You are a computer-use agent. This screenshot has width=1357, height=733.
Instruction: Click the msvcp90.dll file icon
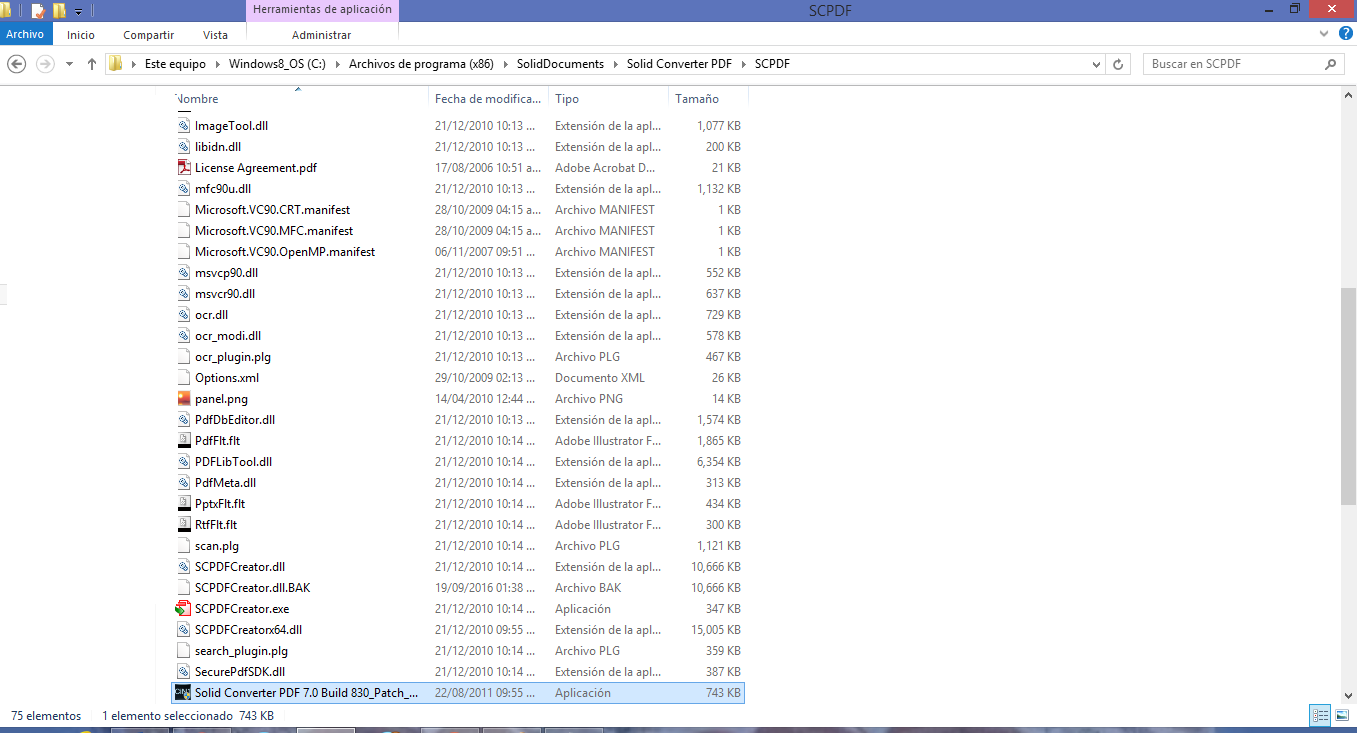point(183,273)
